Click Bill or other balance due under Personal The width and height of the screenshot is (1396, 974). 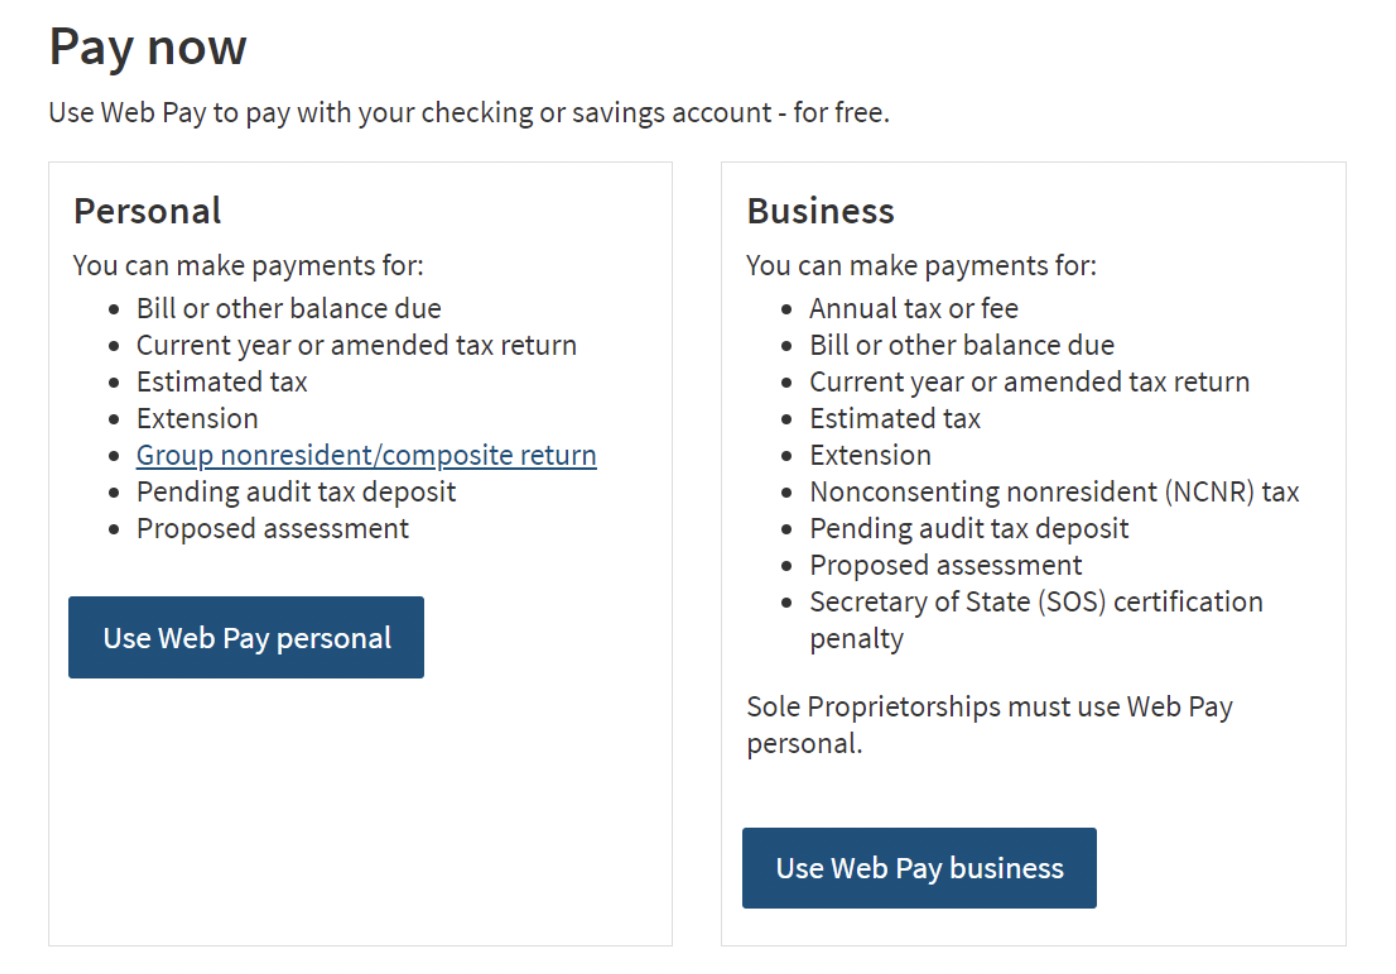pos(289,308)
